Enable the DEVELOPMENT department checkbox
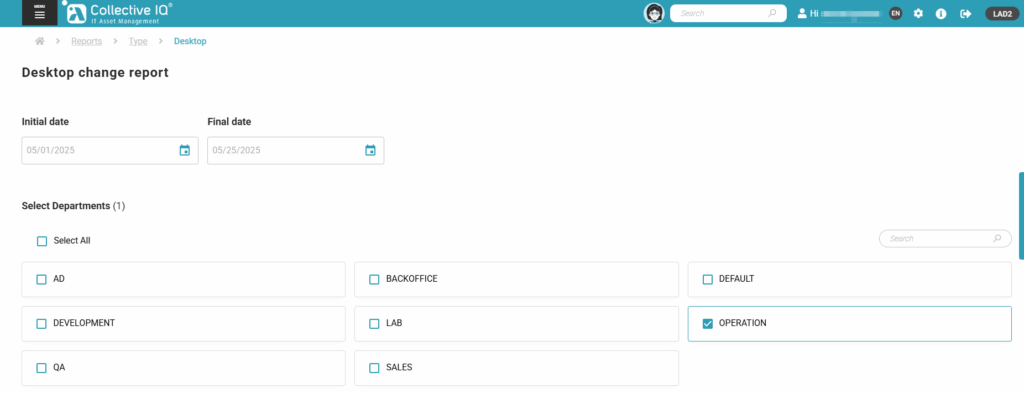The image size is (1024, 393). (x=42, y=324)
